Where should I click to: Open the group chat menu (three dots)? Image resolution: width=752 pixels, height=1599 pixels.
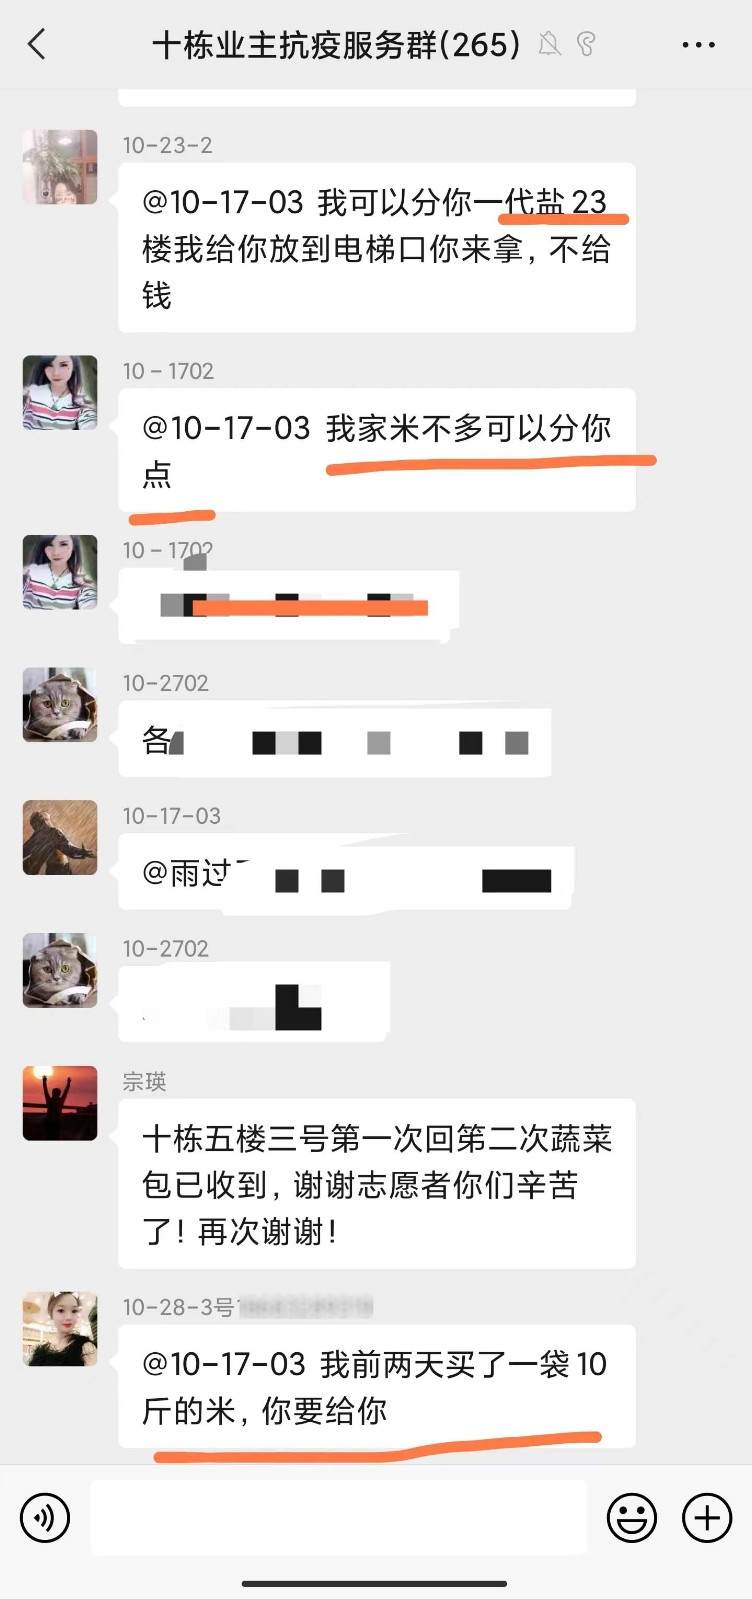(x=698, y=45)
